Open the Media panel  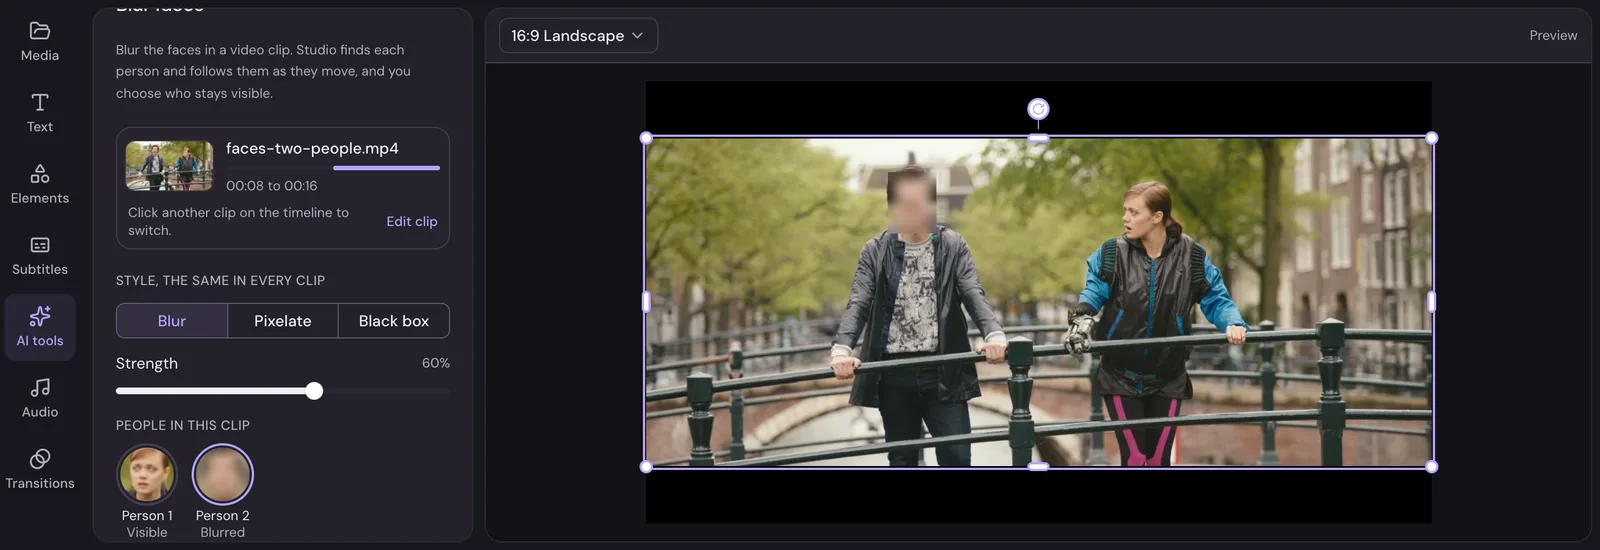[40, 42]
